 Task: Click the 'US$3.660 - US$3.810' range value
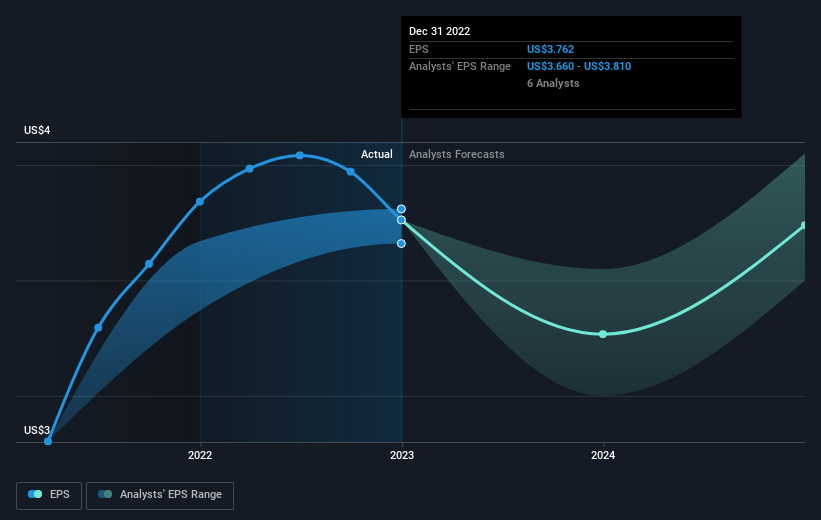[579, 67]
